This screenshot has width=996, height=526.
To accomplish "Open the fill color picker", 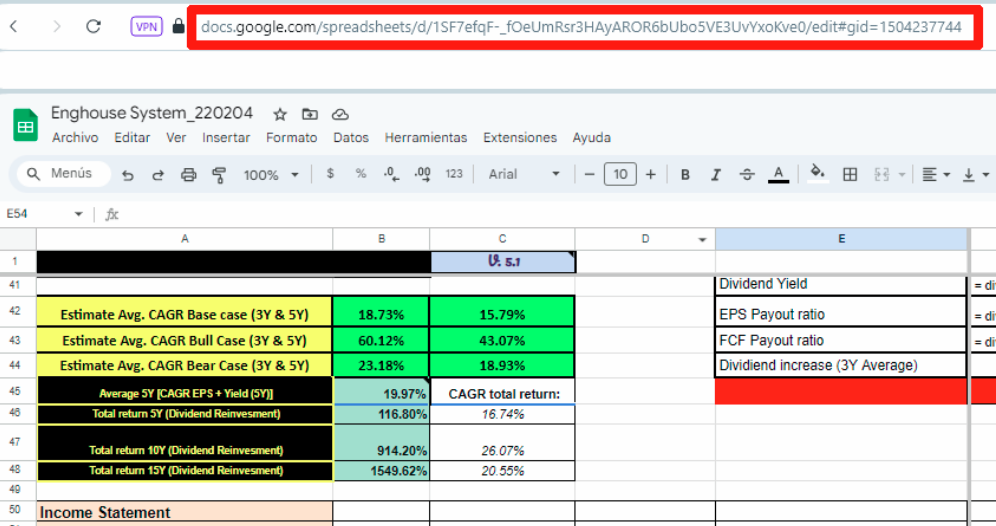I will 818,173.
